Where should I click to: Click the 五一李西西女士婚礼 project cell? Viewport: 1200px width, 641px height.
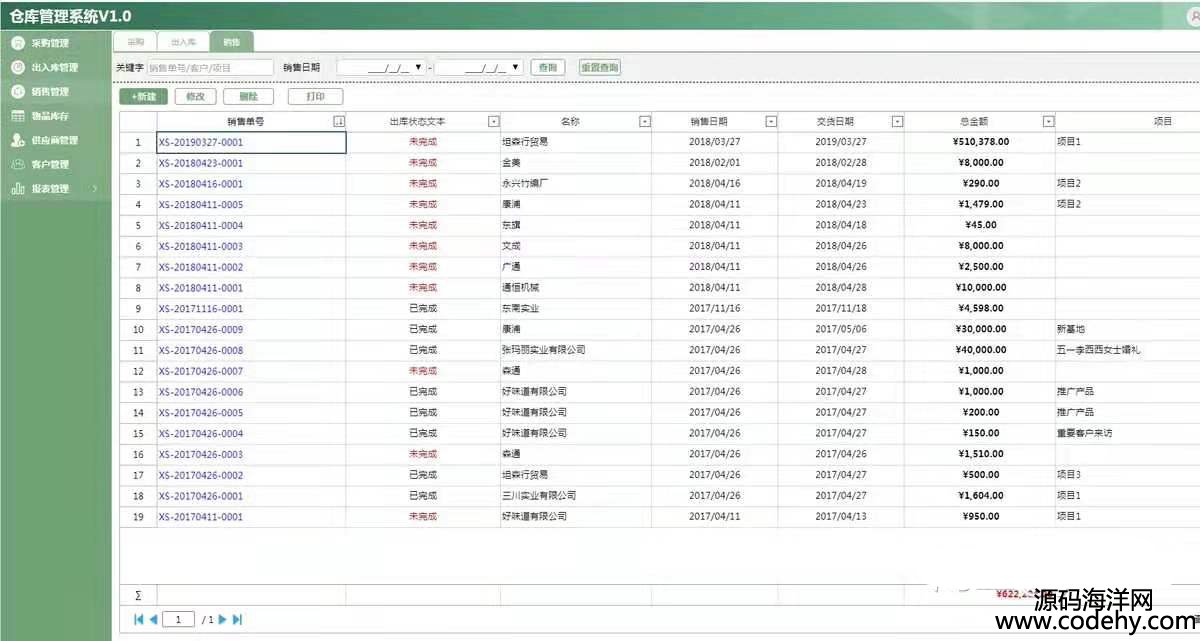coord(1128,350)
